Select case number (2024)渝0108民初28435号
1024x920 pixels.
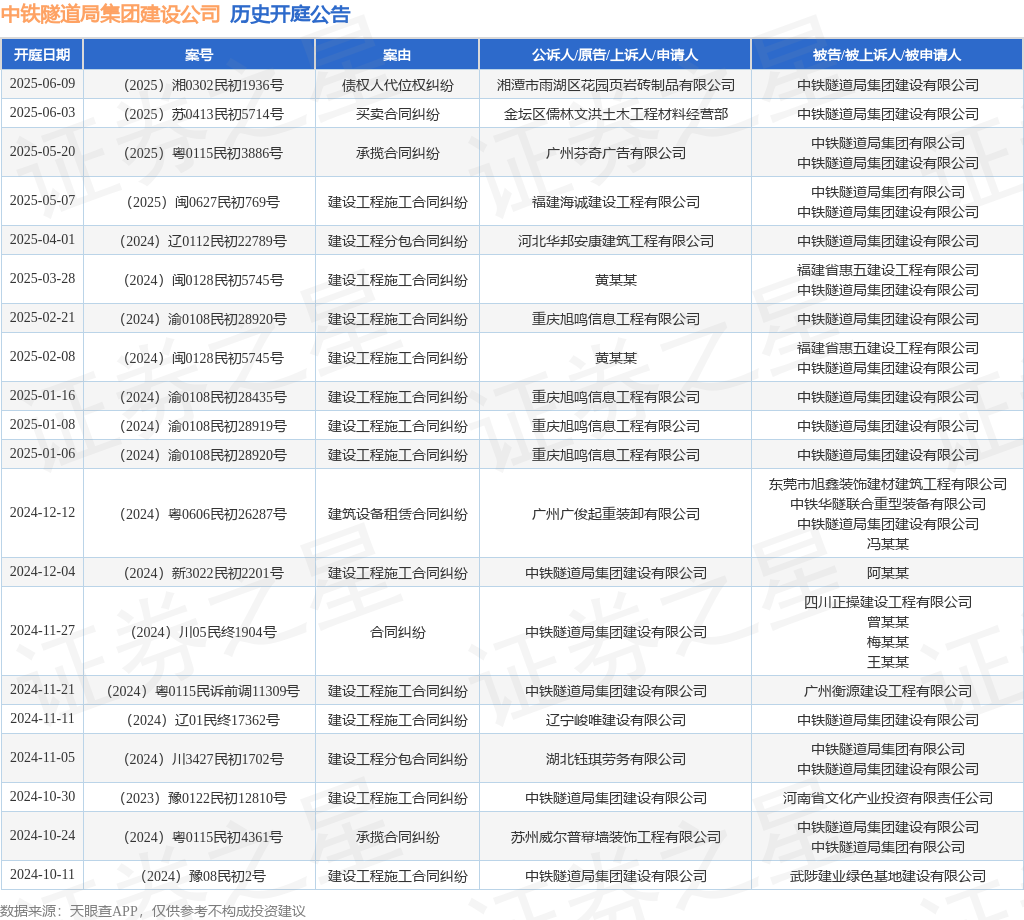(202, 398)
